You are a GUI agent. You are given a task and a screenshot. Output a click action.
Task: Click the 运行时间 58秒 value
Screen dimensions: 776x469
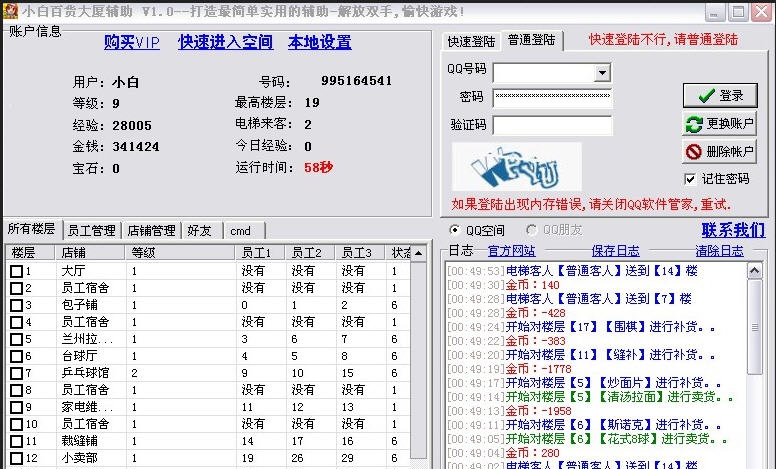(318, 168)
